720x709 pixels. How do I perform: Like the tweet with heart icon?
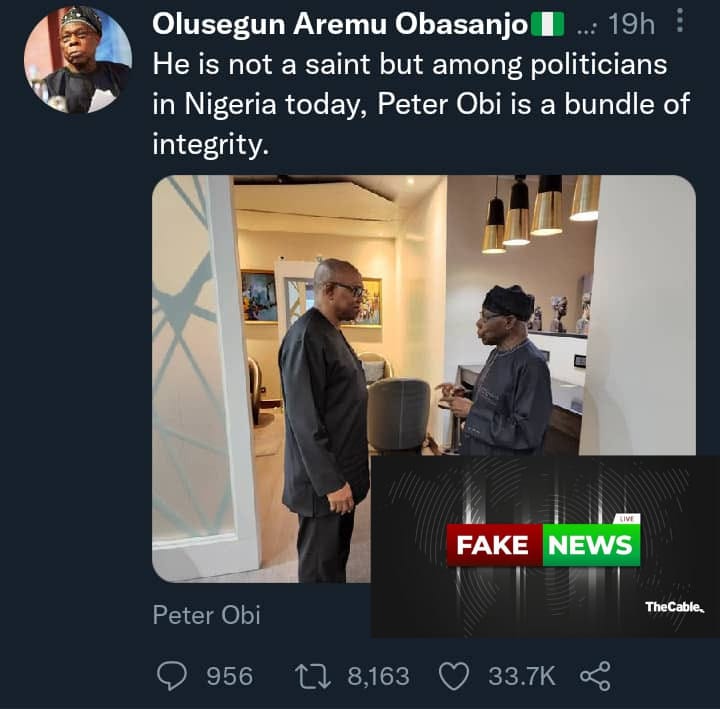454,676
